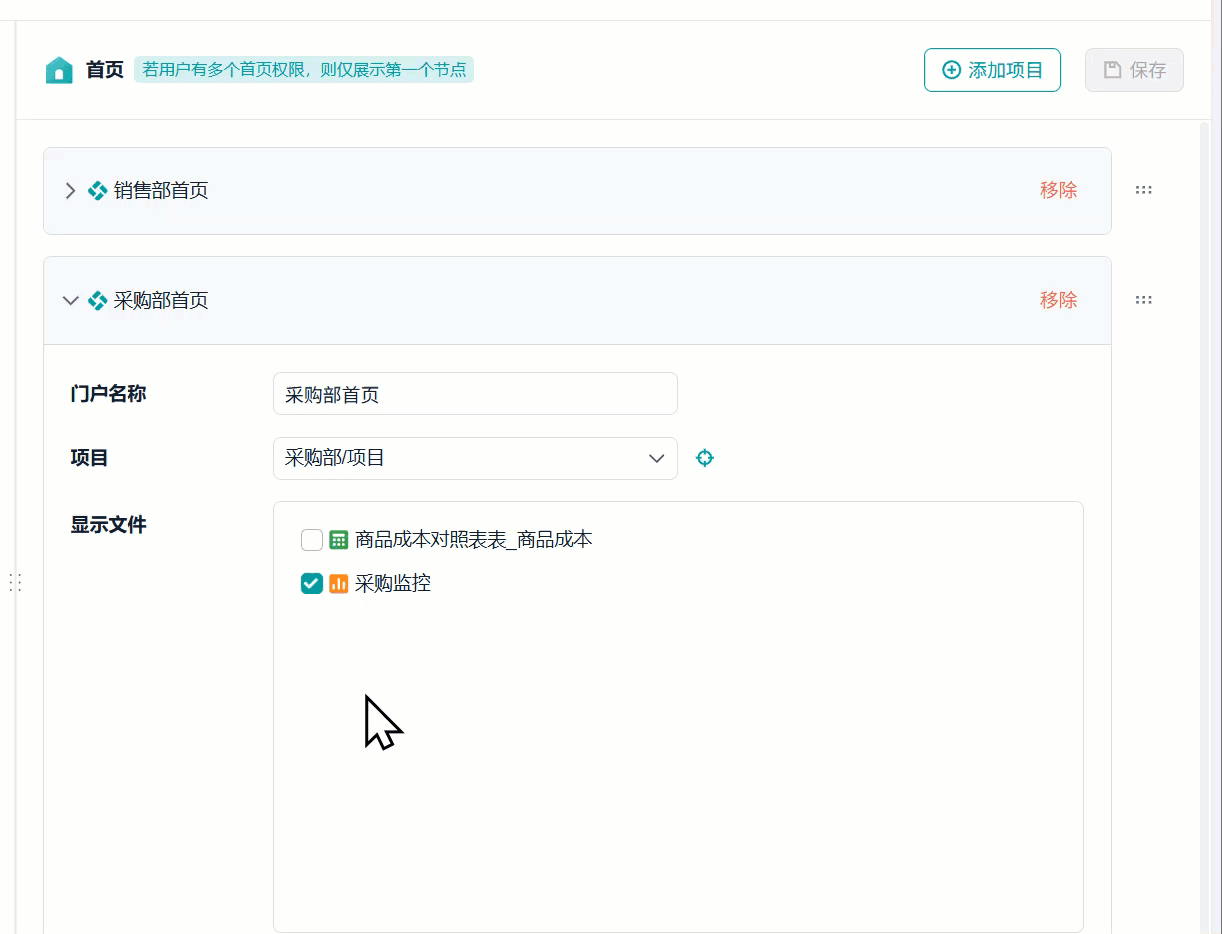Click the 首页 heading text
Image resolution: width=1222 pixels, height=934 pixels.
[105, 70]
